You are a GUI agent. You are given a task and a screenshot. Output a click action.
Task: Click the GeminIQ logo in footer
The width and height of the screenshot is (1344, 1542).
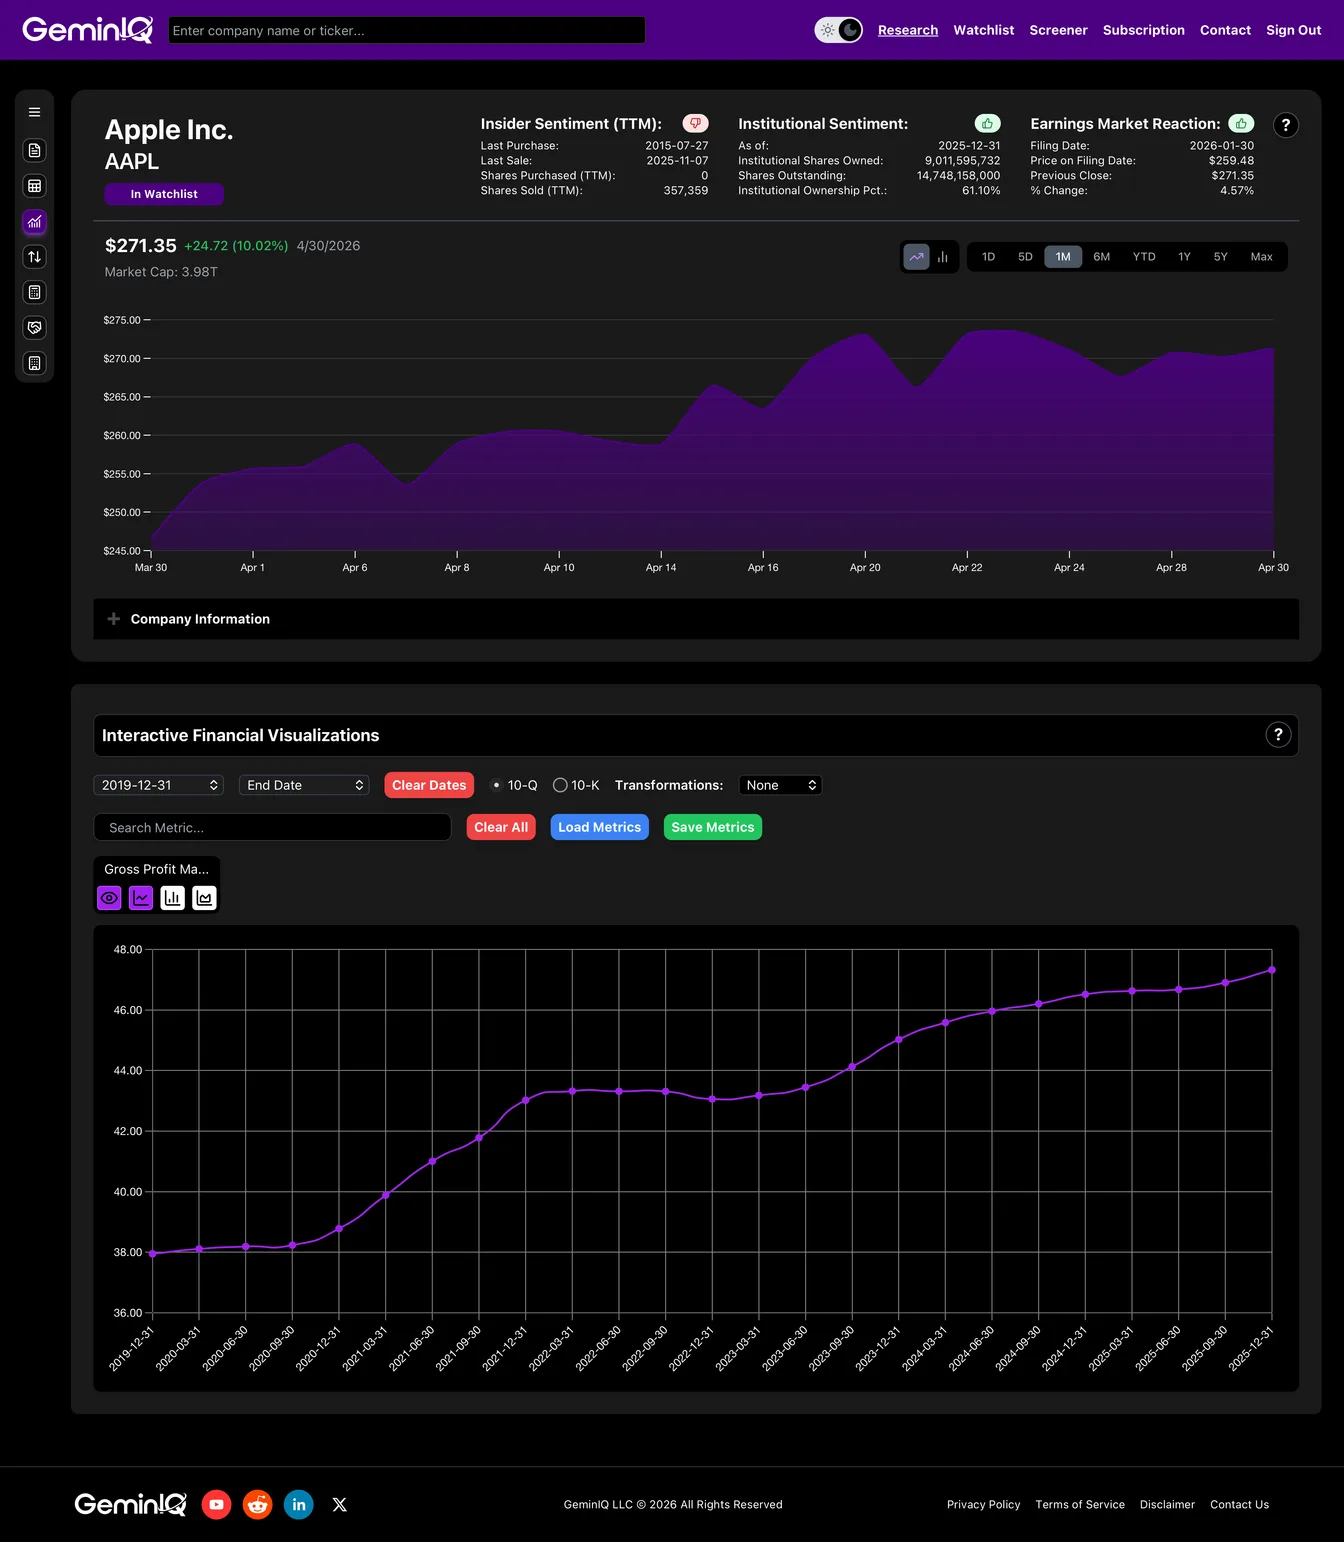click(x=130, y=1504)
